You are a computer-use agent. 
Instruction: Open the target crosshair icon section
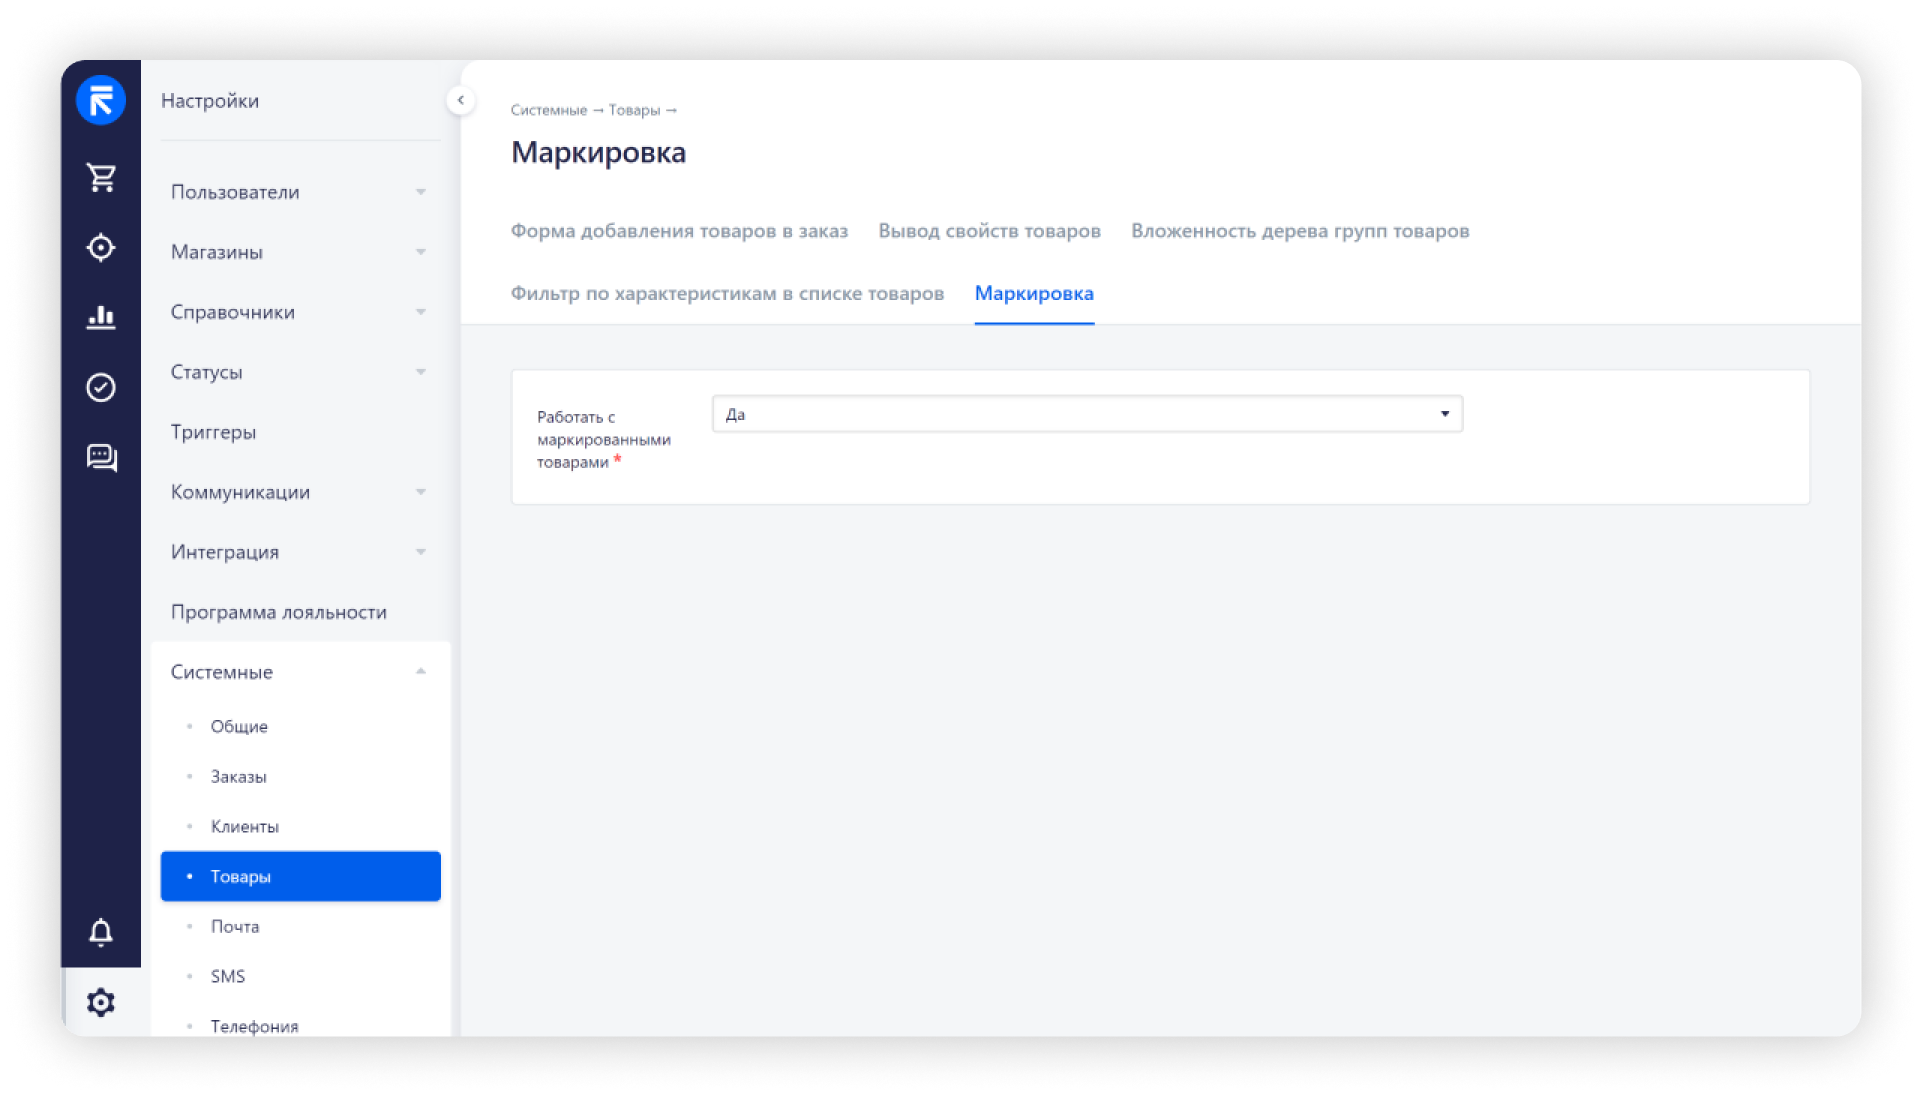click(x=101, y=247)
